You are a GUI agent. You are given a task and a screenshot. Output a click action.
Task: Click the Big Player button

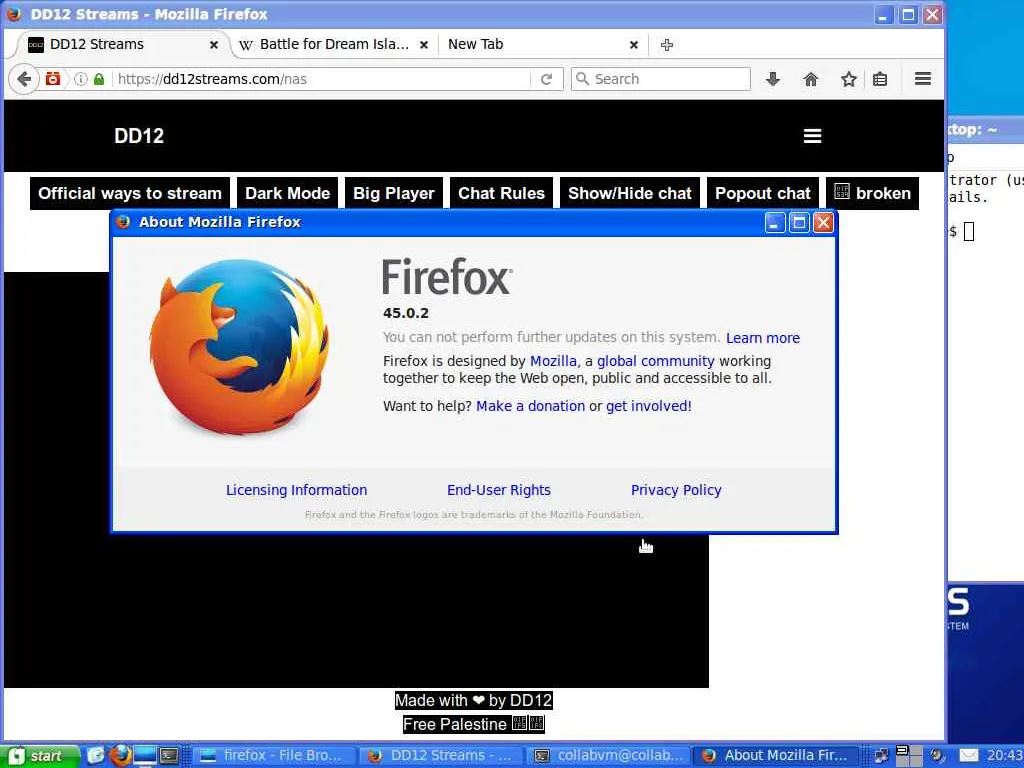[x=394, y=193]
